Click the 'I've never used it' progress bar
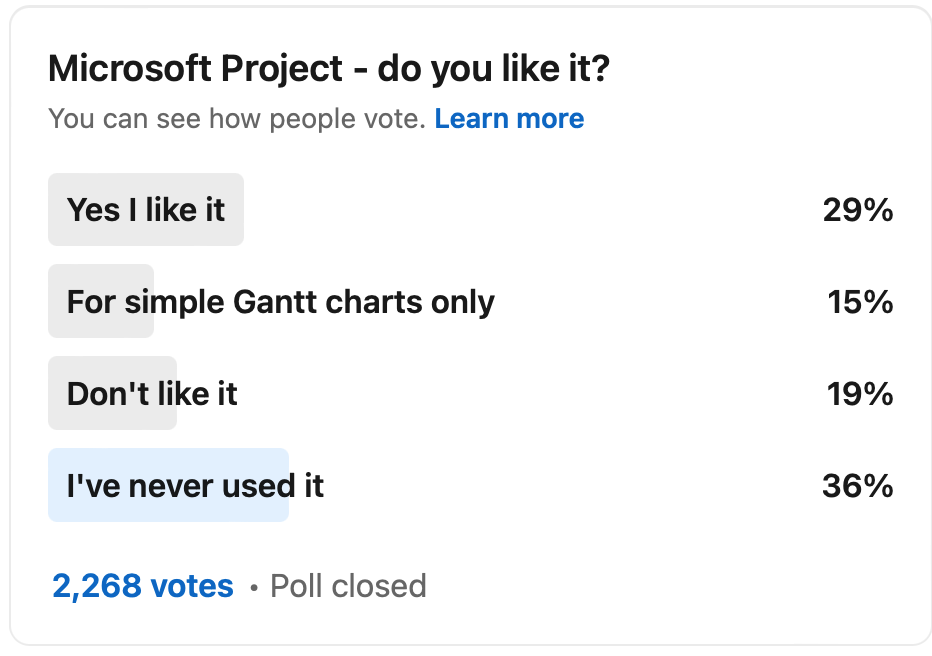932x656 pixels. click(x=168, y=485)
